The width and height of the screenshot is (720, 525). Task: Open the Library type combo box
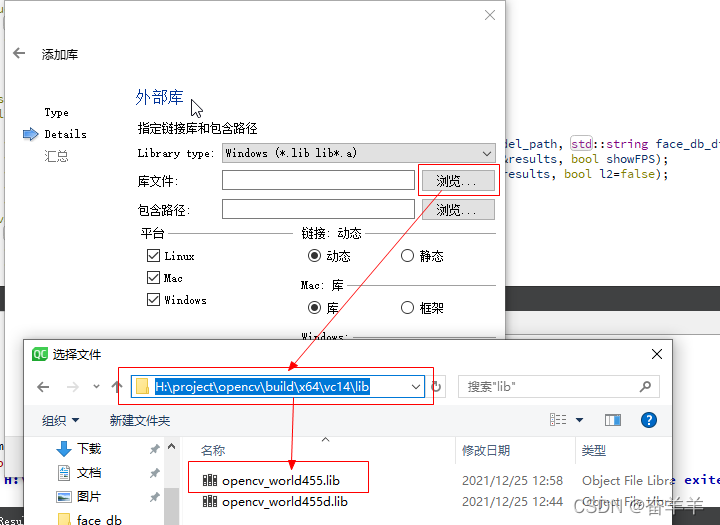[359, 153]
